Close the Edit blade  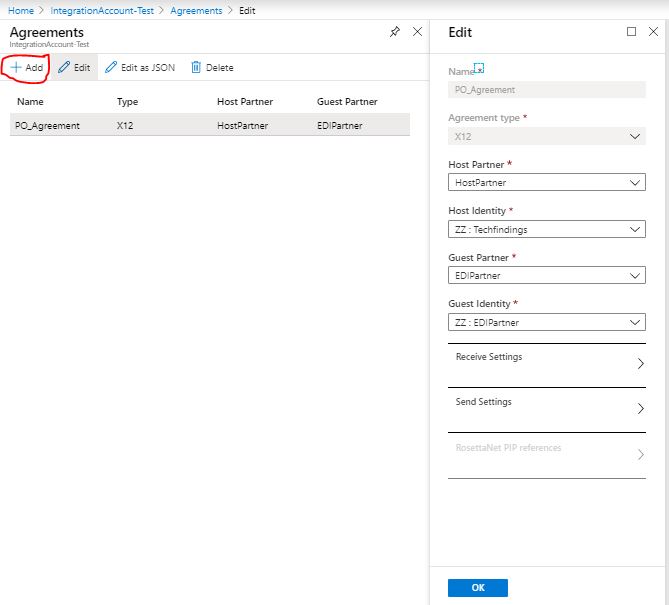(653, 32)
